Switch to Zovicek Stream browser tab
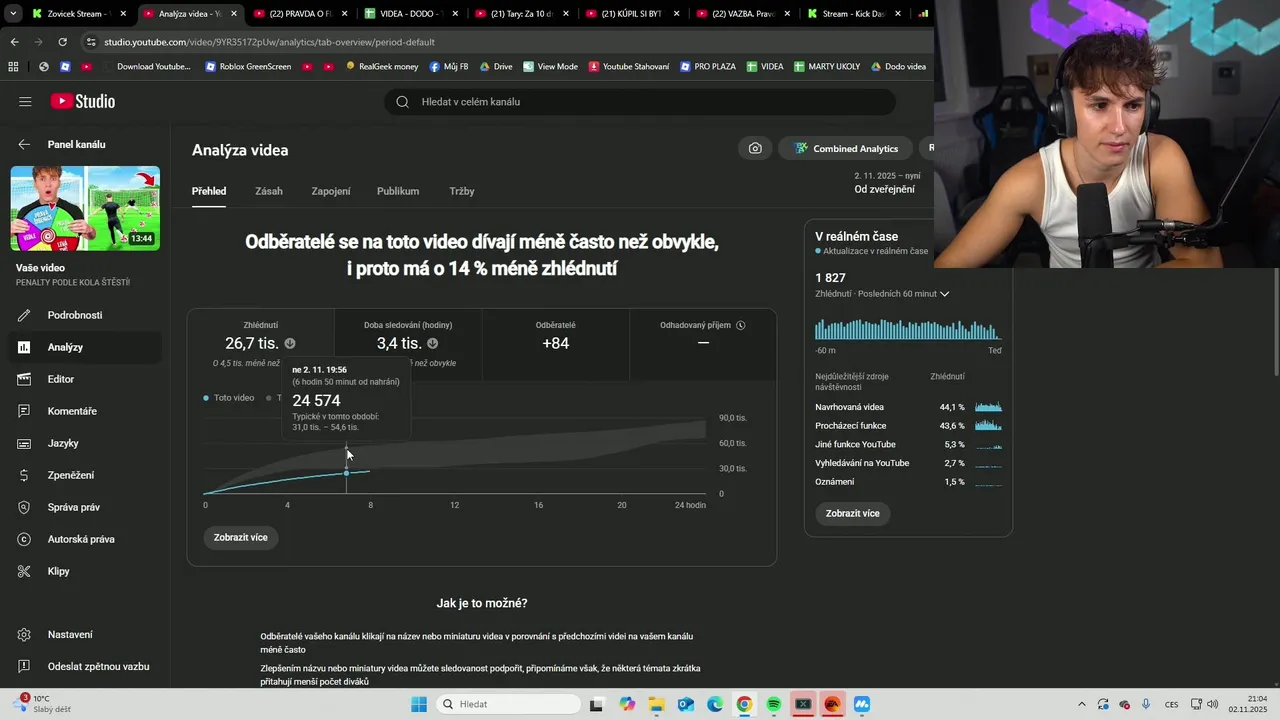The width and height of the screenshot is (1280, 720). [x=77, y=14]
